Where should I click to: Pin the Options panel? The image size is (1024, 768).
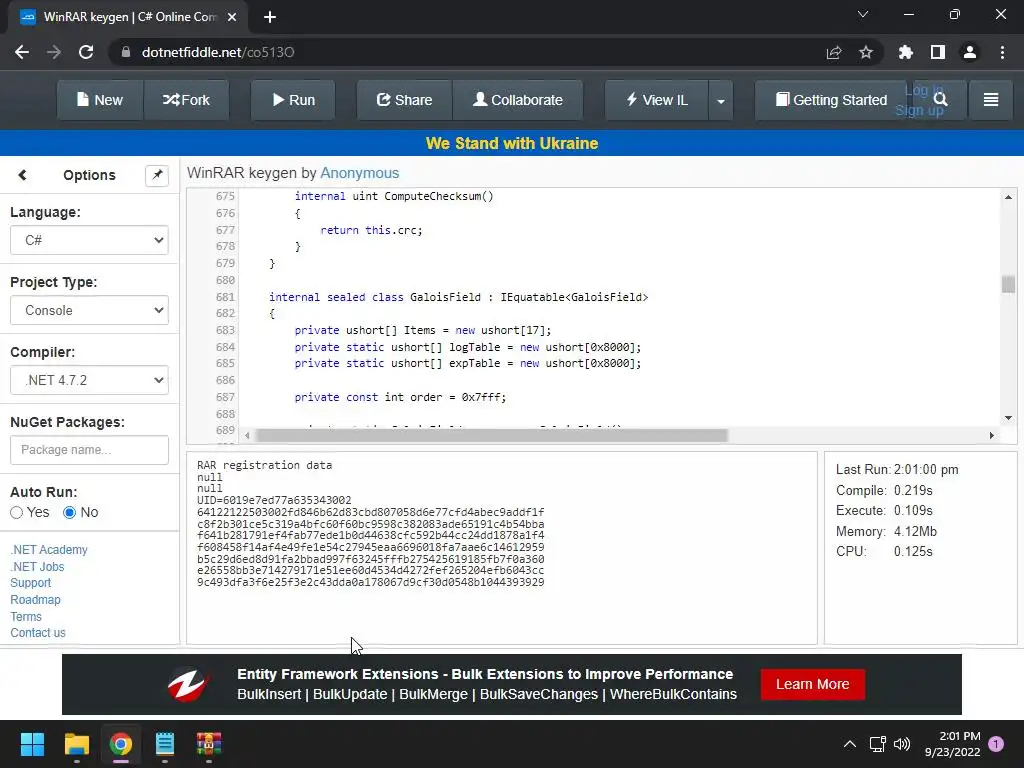157,175
